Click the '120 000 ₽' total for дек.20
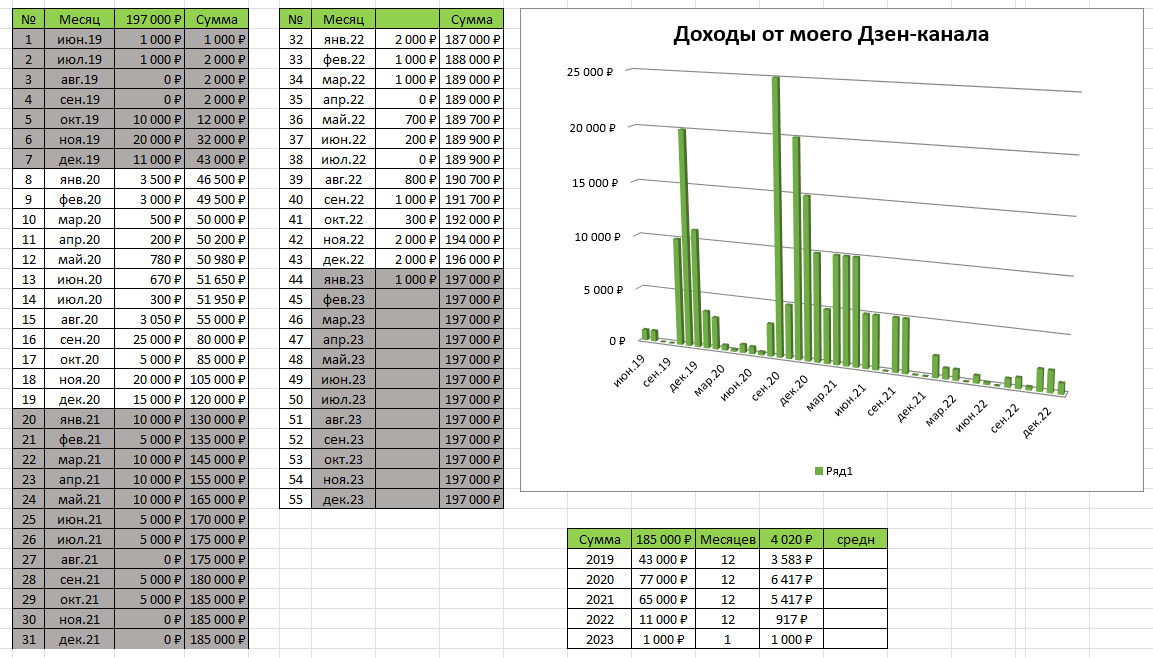Viewport: 1153px width, 658px height. 217,400
